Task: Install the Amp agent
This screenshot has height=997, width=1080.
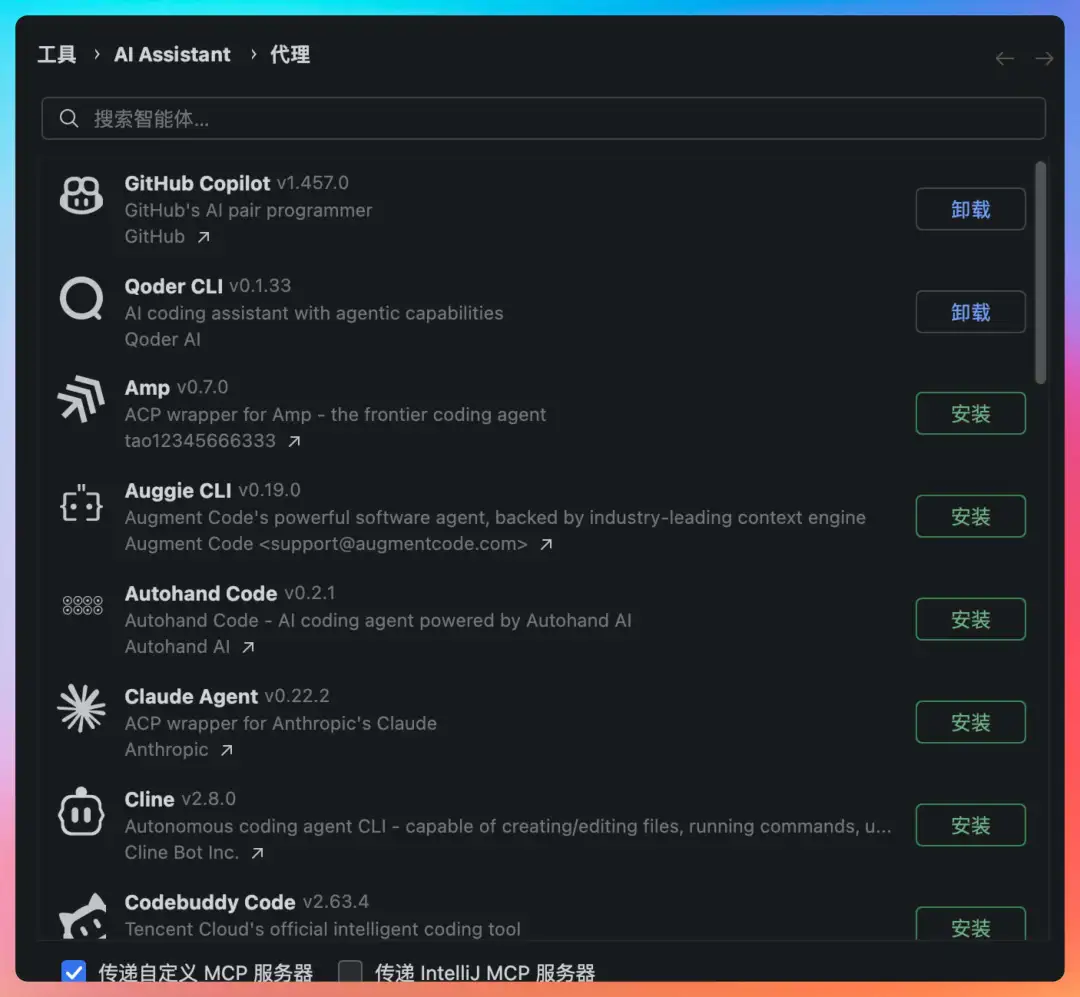Action: 970,413
